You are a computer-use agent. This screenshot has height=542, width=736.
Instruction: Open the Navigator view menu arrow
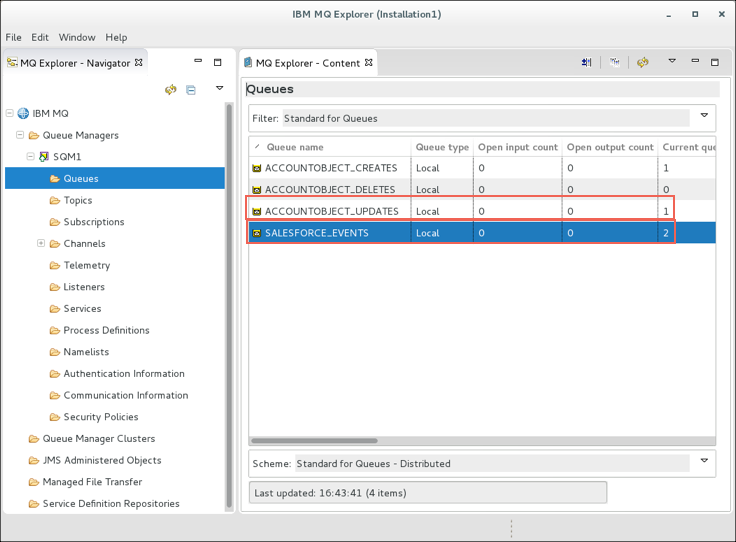tap(219, 88)
